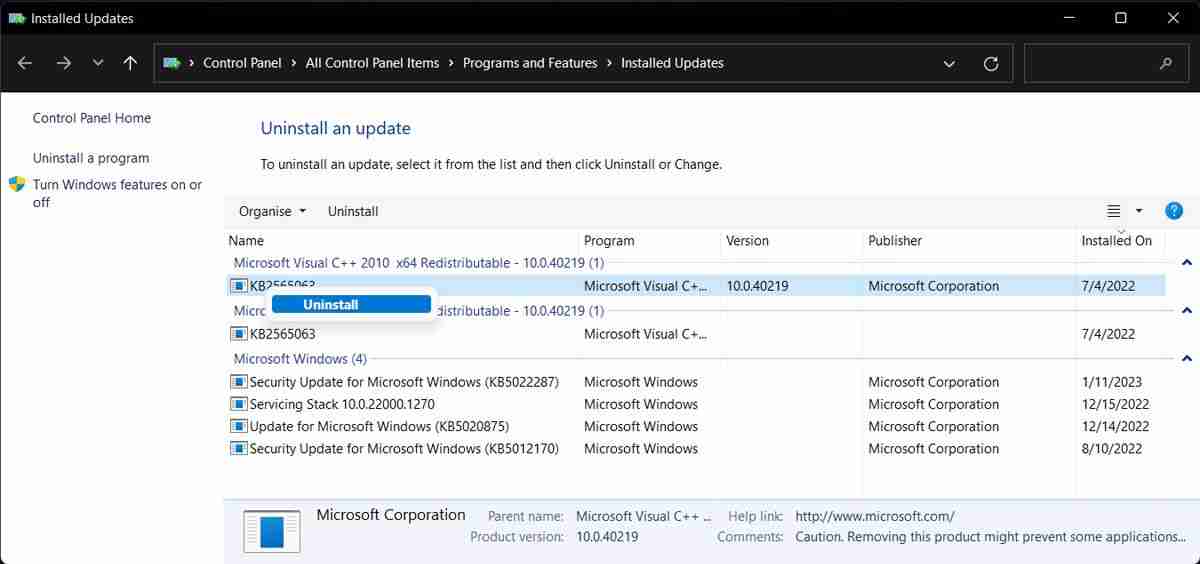
Task: Sort by the Installed On column
Action: tap(1116, 241)
